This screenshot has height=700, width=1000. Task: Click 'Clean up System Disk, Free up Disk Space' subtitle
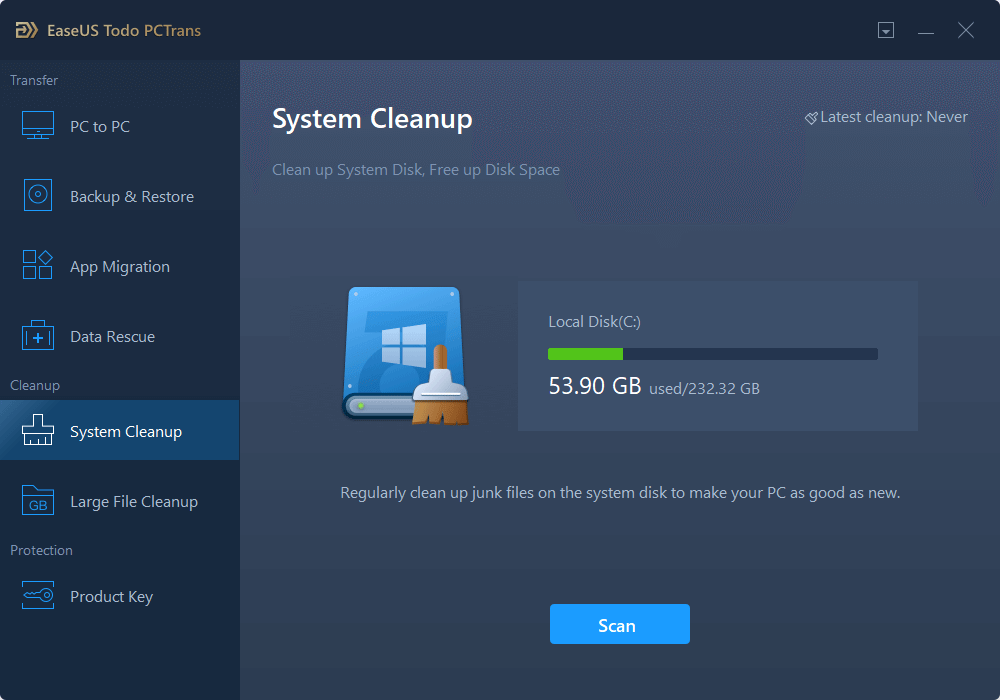point(416,170)
